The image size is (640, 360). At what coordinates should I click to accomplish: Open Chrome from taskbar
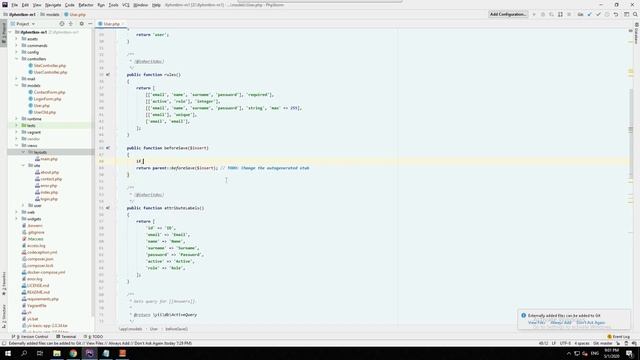pos(73,353)
